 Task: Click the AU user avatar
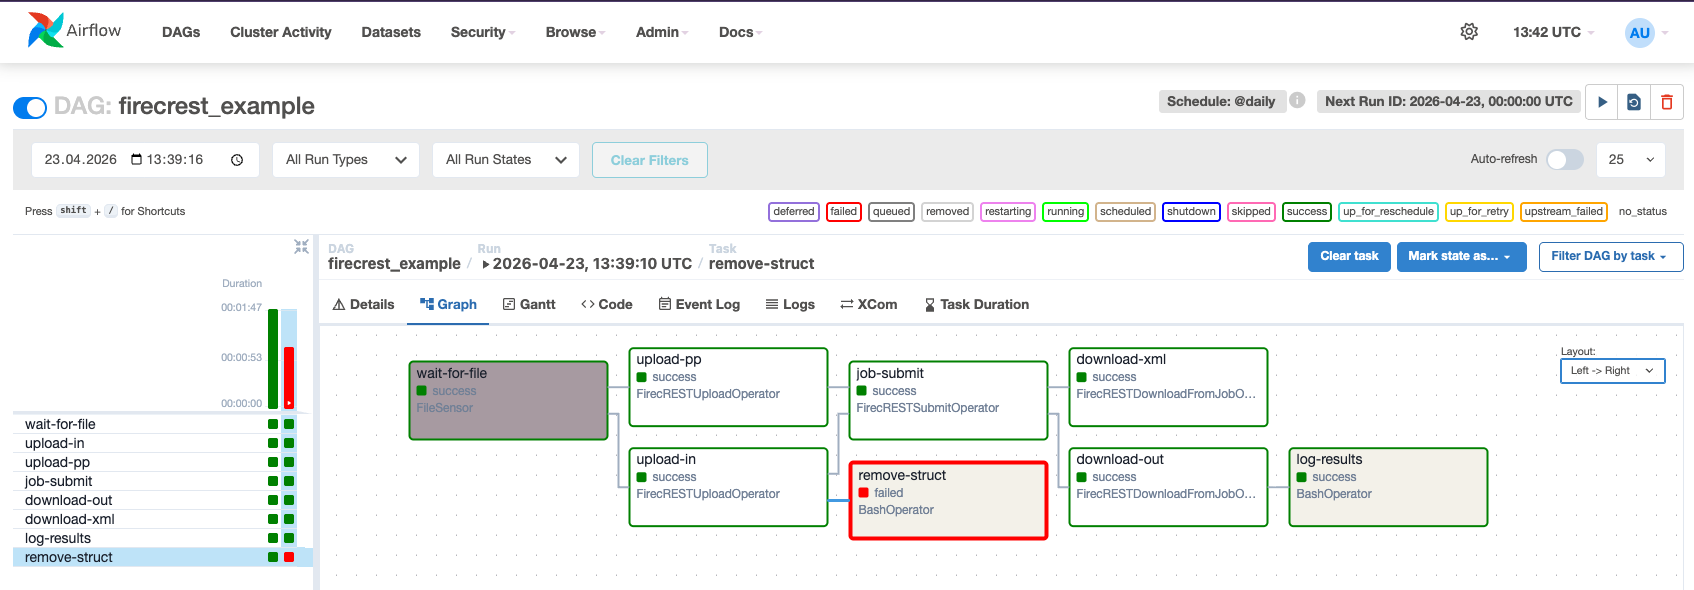(1640, 32)
